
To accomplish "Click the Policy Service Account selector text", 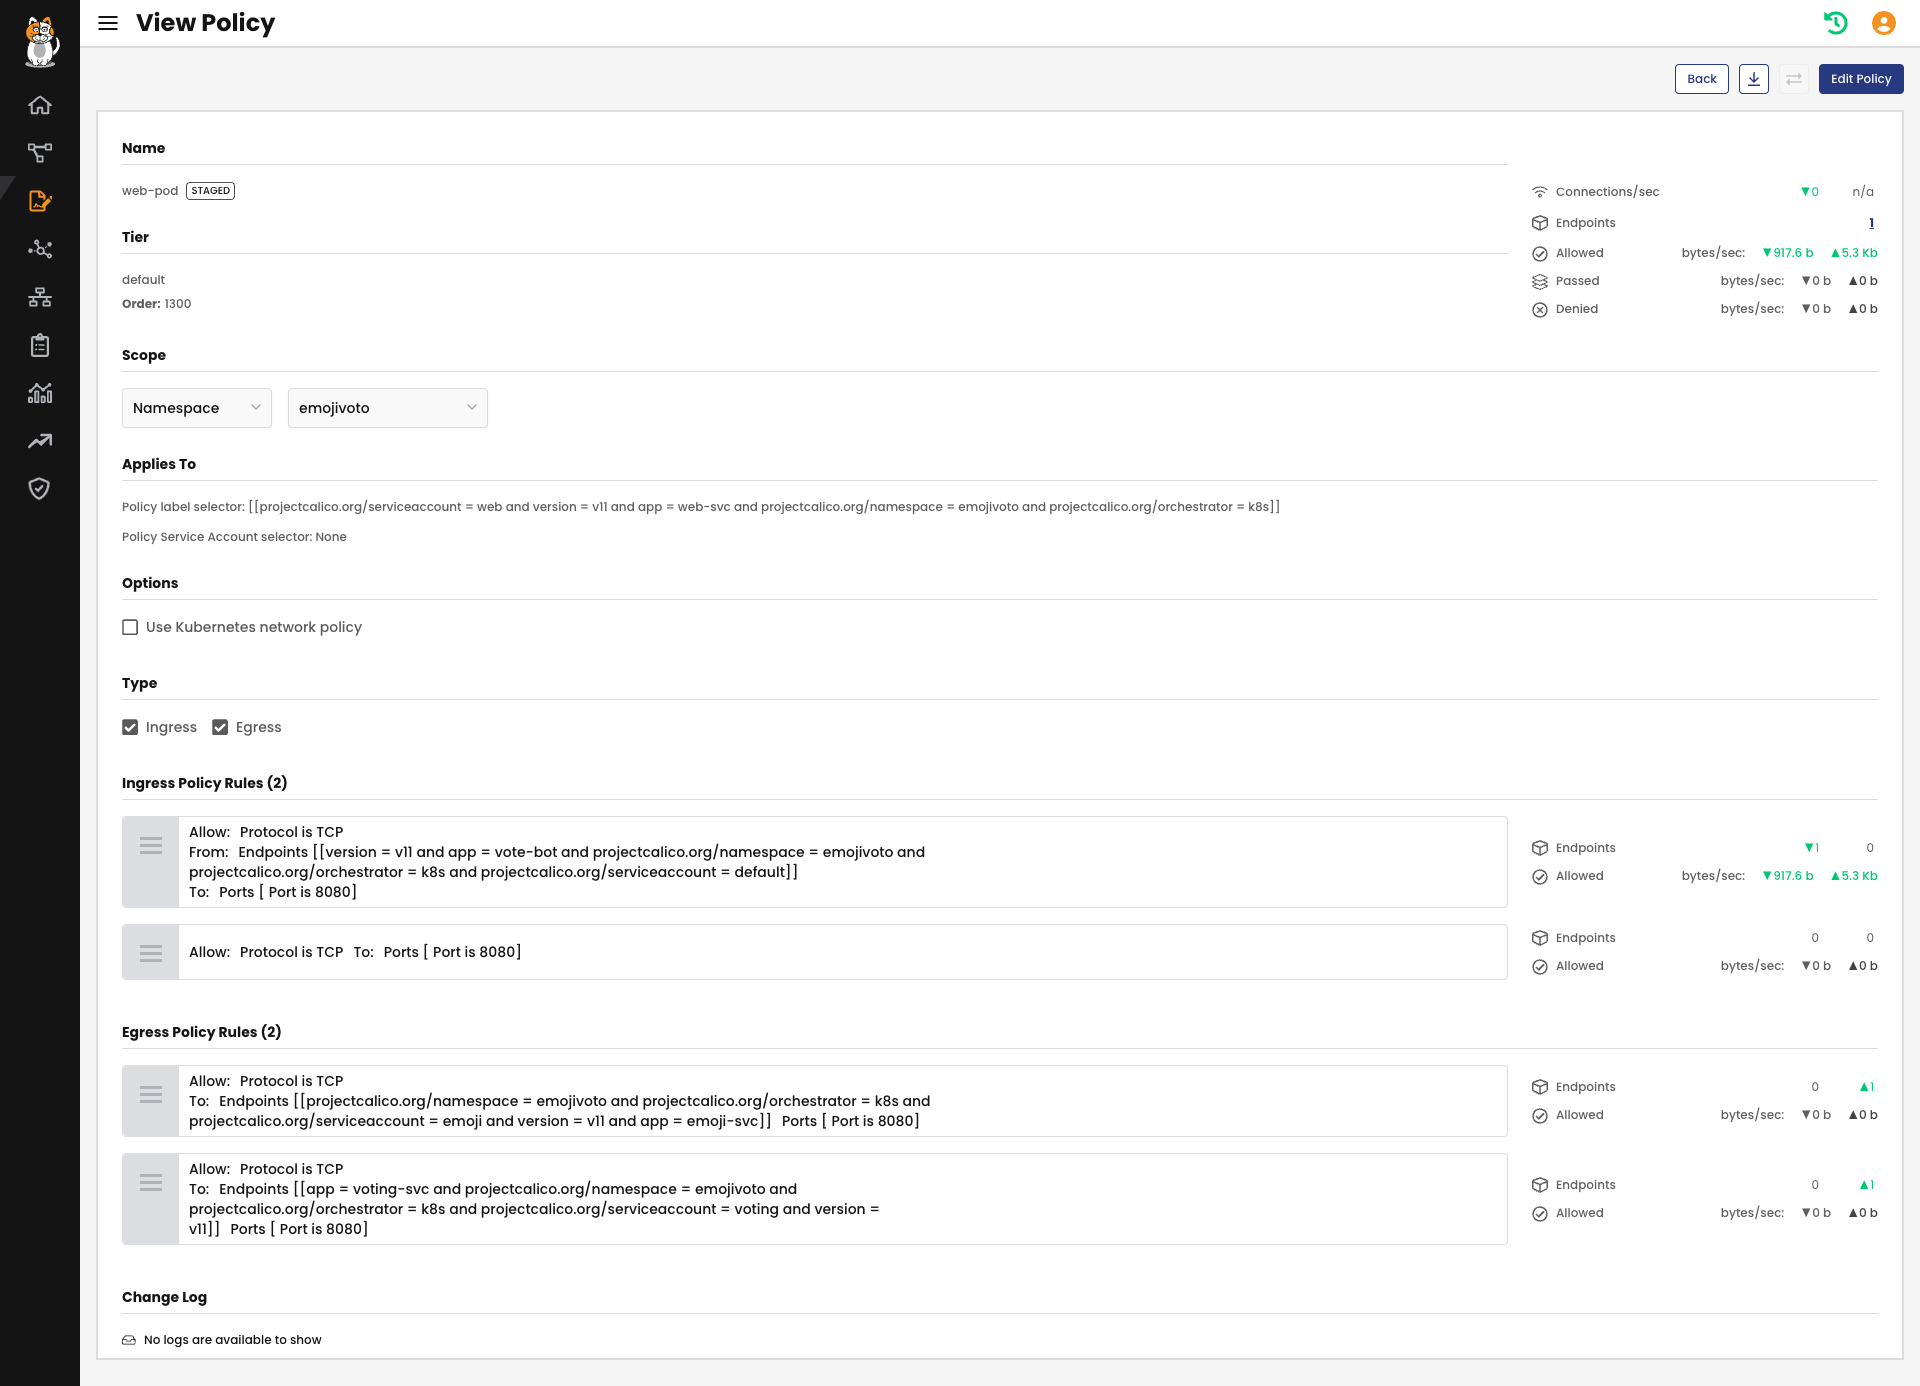I will coord(234,537).
